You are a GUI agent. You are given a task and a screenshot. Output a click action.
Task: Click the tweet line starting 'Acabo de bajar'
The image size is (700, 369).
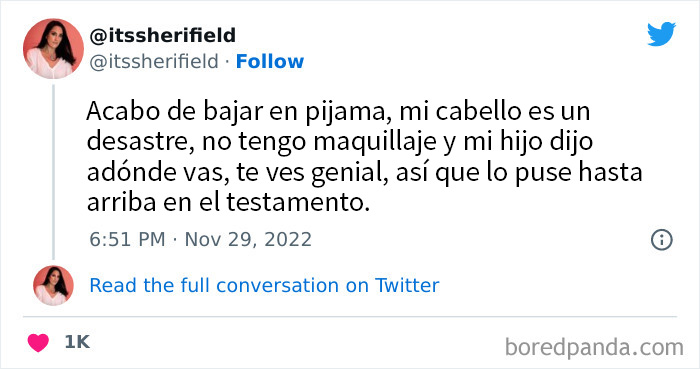pyautogui.click(x=338, y=111)
